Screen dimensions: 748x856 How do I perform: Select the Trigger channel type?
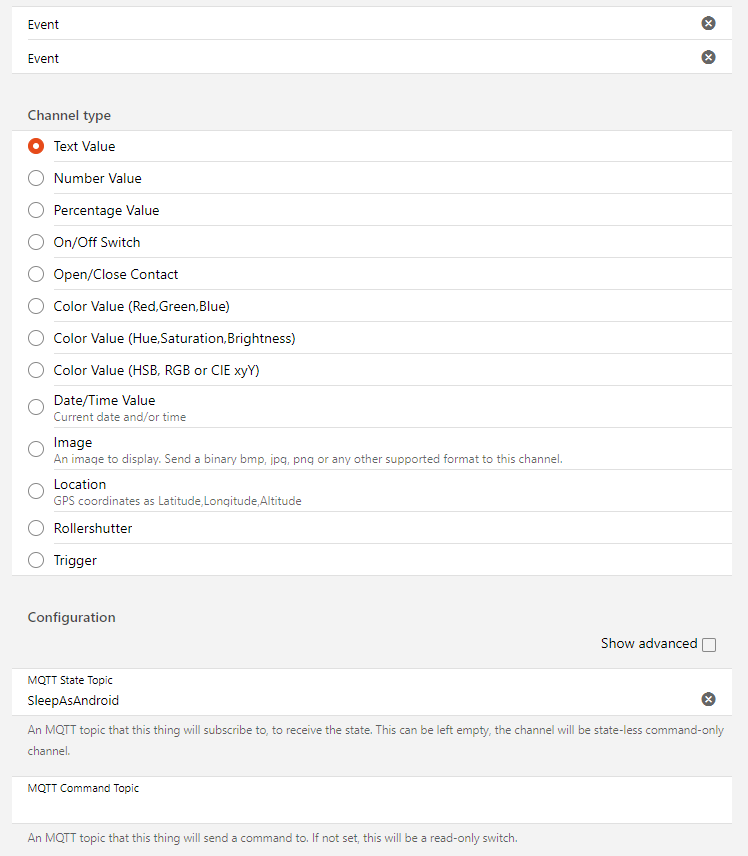[36, 560]
